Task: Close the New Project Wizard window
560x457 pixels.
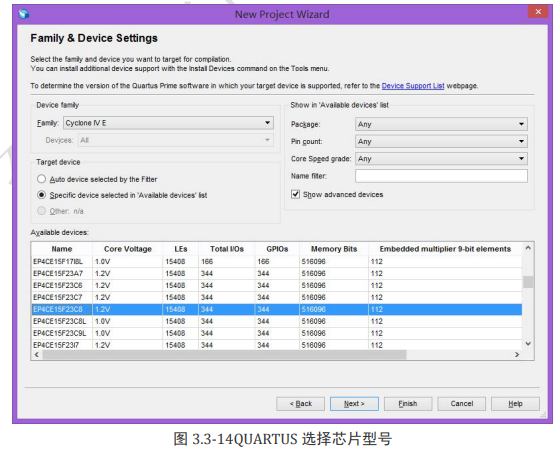Action: (x=538, y=11)
